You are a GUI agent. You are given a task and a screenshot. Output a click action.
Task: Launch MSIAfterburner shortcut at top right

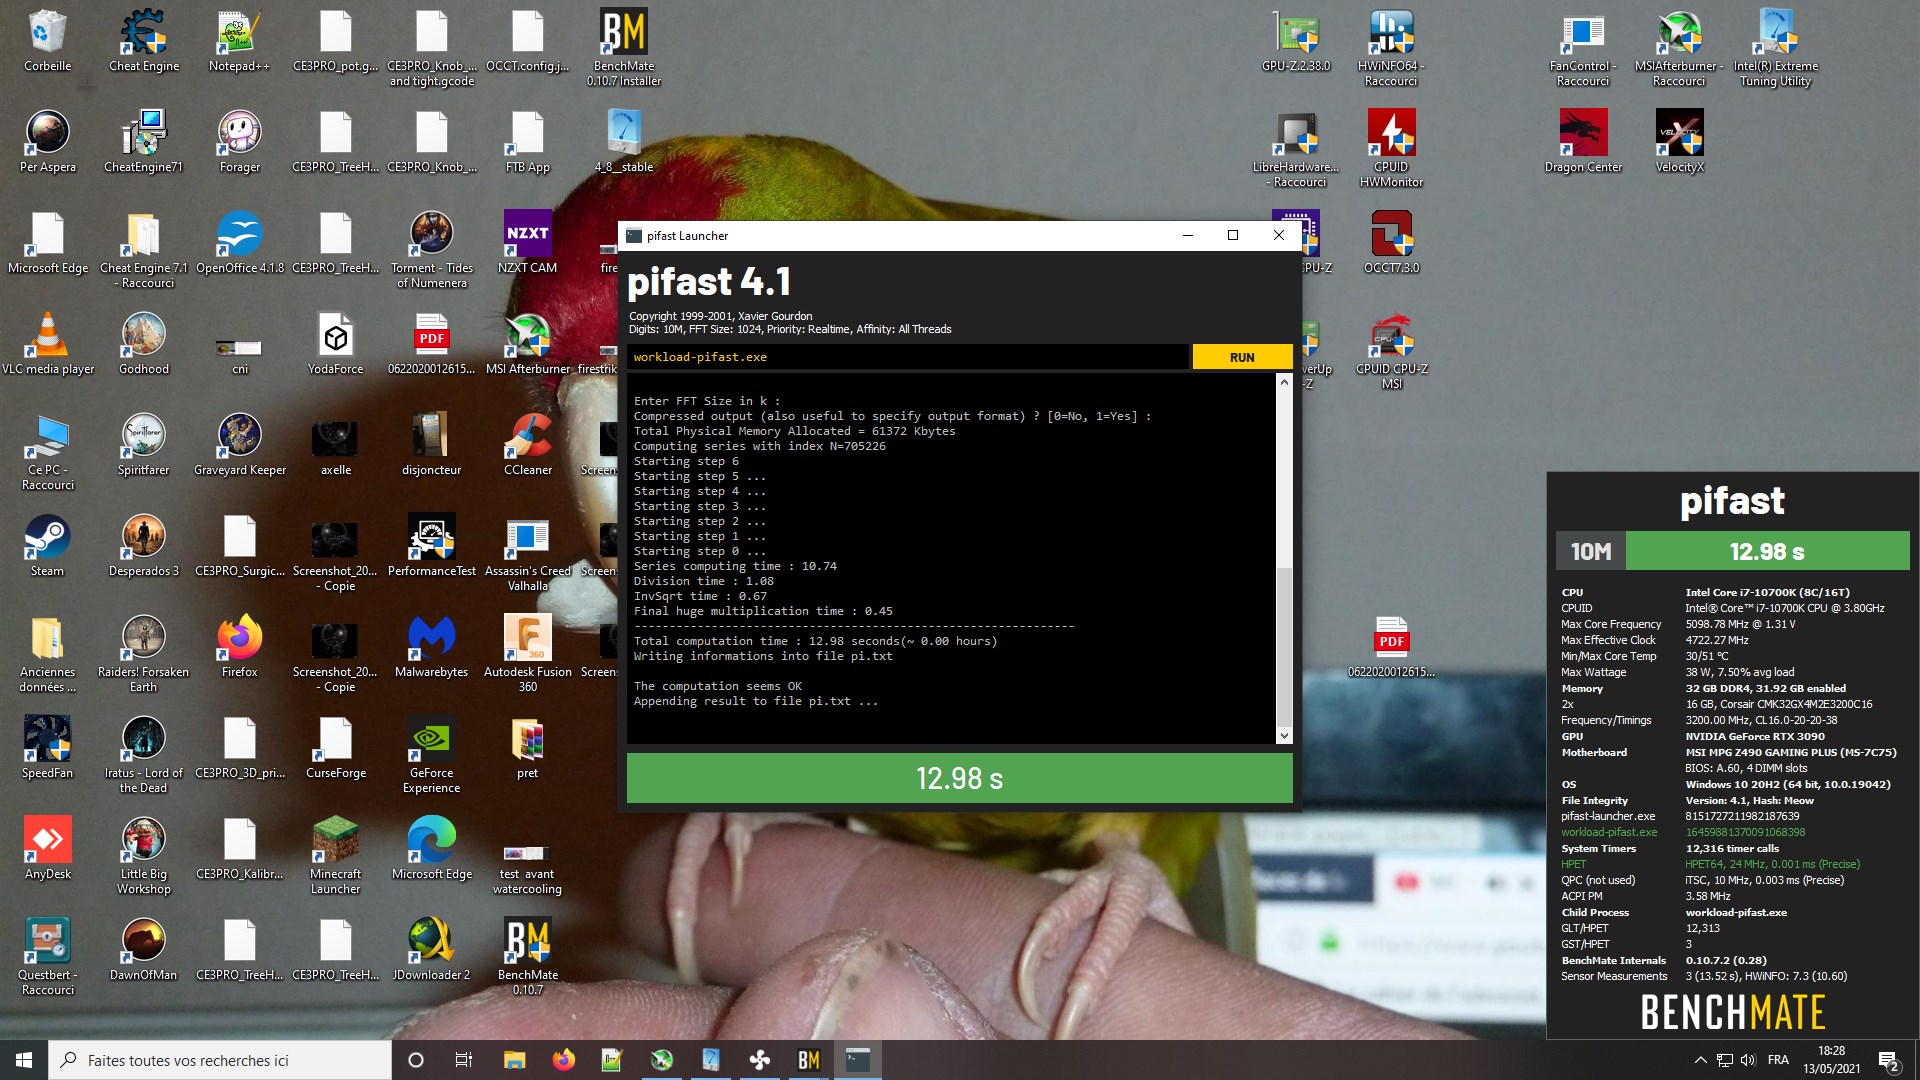(1679, 47)
